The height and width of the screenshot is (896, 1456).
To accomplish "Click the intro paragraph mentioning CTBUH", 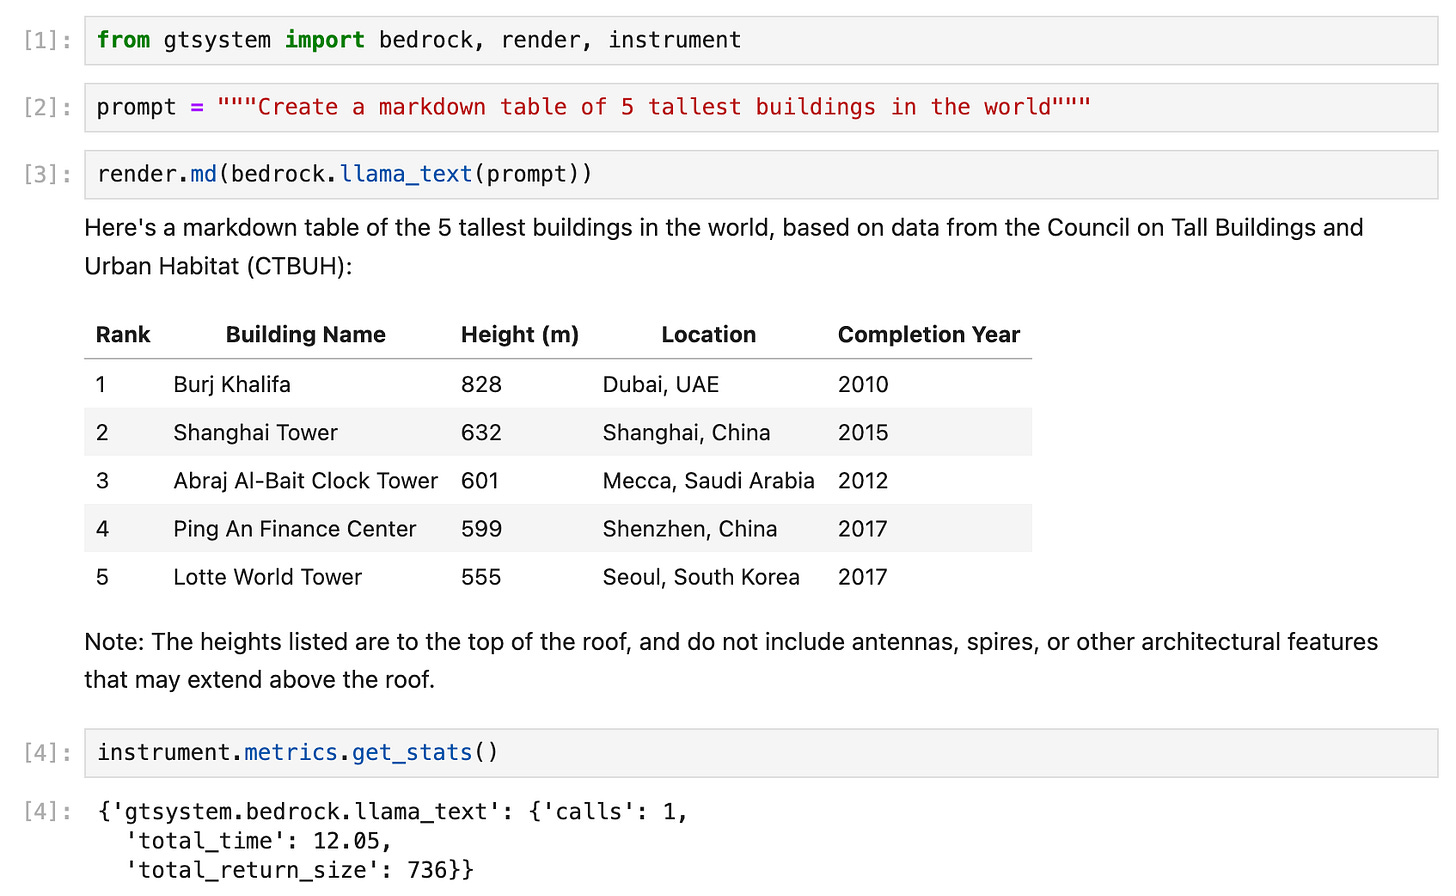I will pos(724,247).
